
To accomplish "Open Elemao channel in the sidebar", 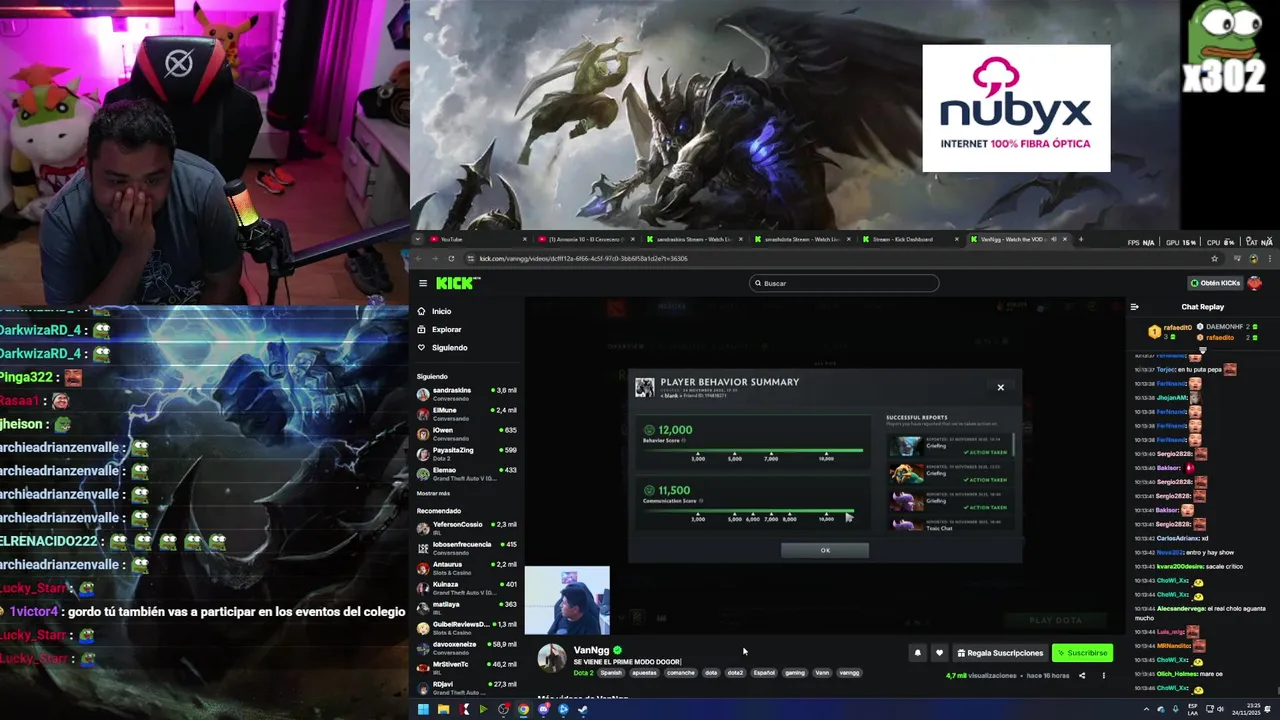I will pos(467,474).
